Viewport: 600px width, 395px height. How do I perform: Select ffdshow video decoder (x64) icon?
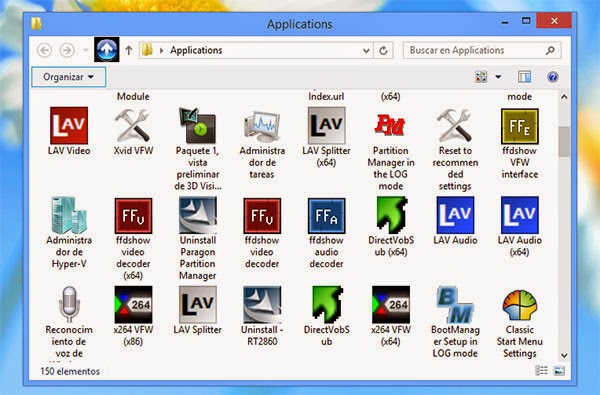133,216
